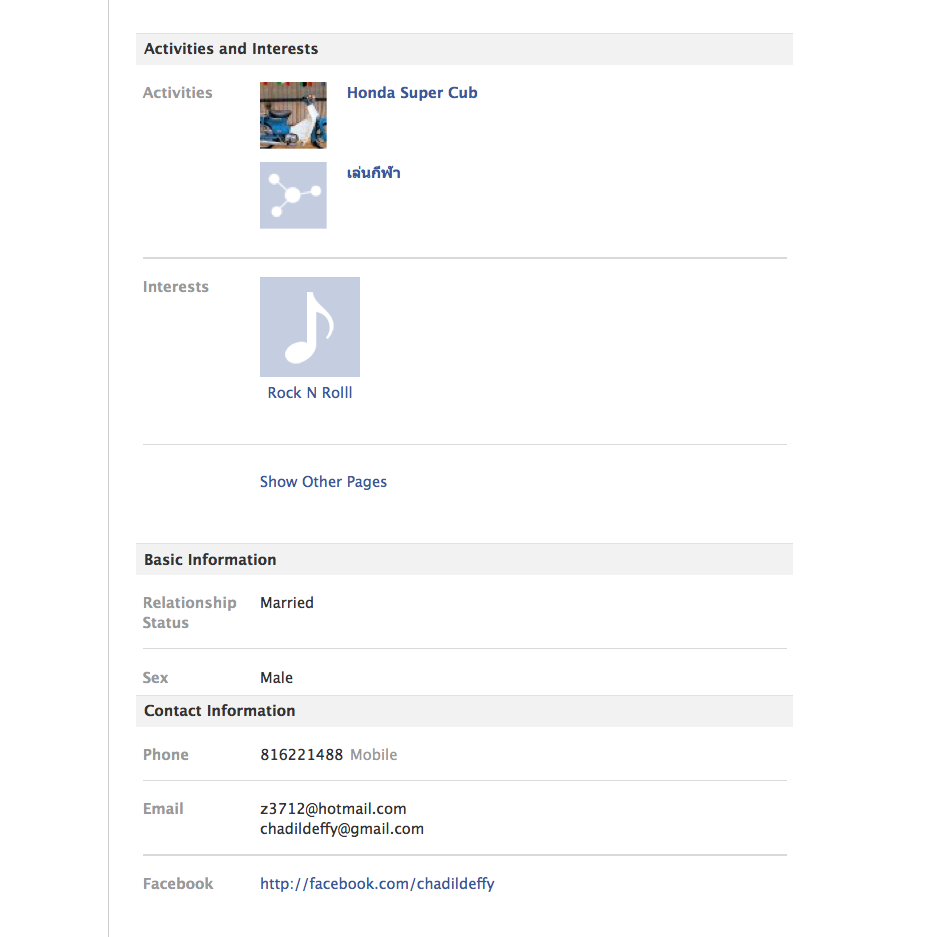This screenshot has width=934, height=937.
Task: Select the z3712@hotmail.com email address
Action: pyautogui.click(x=333, y=809)
